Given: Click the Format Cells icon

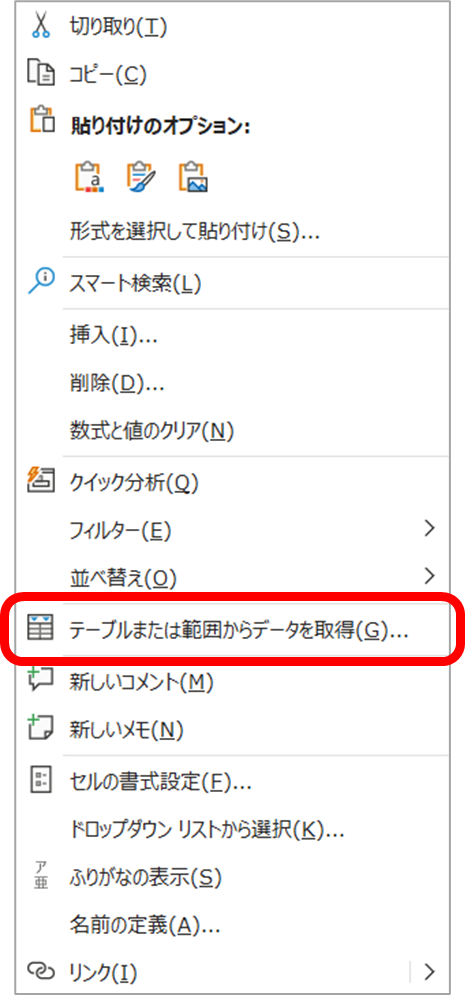Looking at the screenshot, I should coord(41,780).
